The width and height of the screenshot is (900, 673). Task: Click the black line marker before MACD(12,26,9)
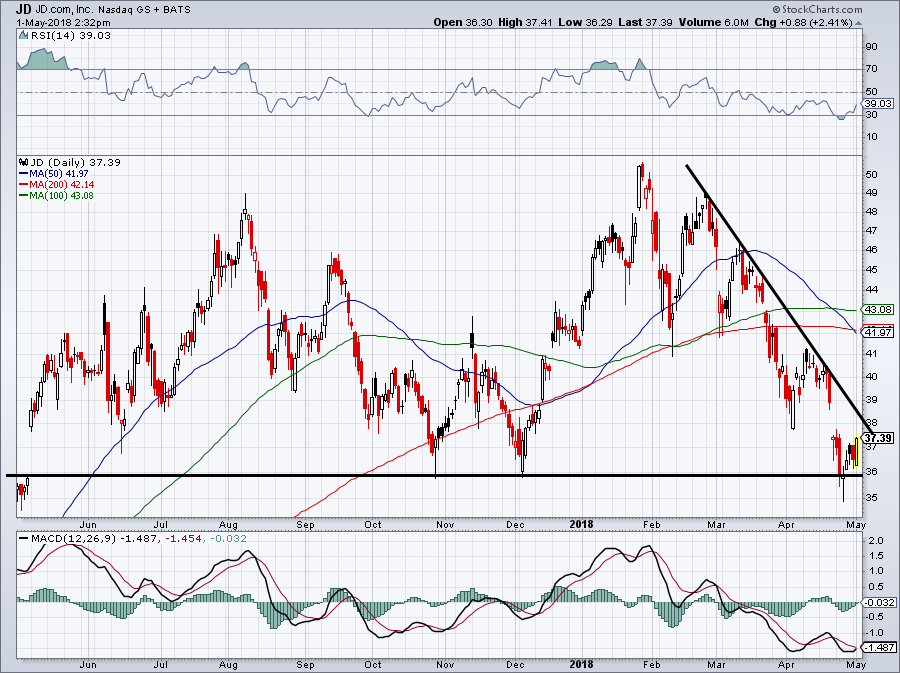point(23,539)
